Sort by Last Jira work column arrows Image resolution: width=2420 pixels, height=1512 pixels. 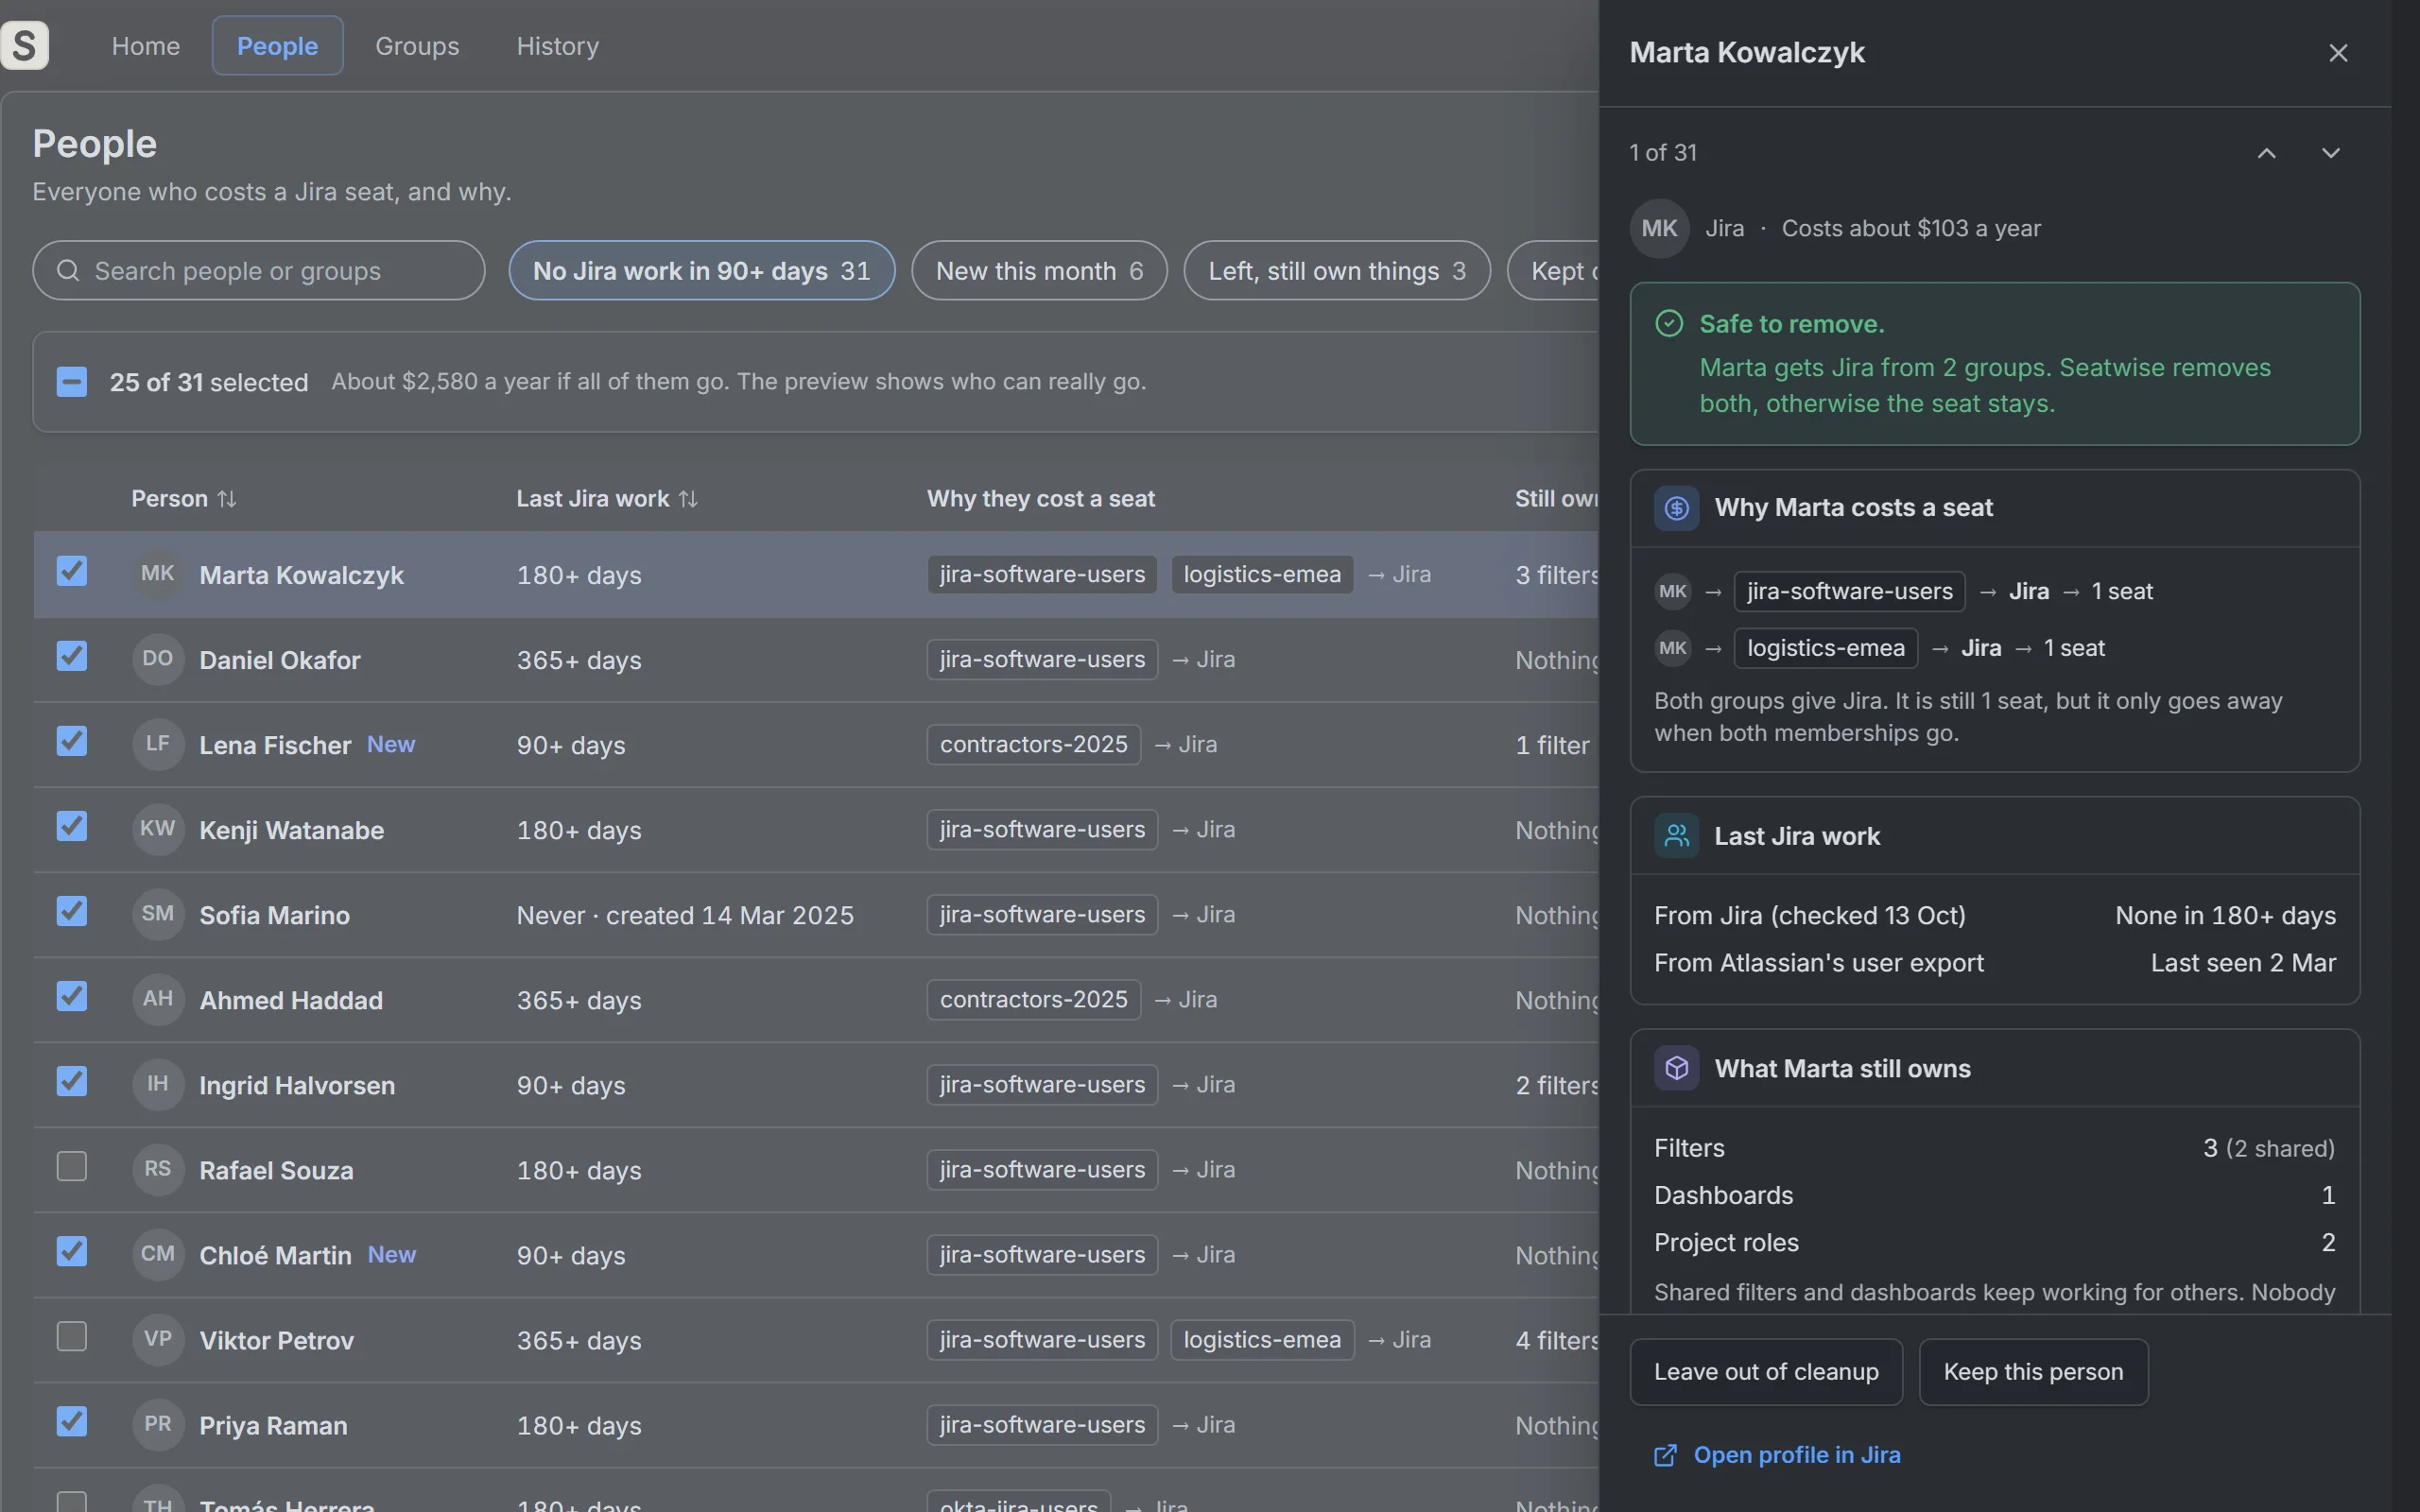click(688, 498)
